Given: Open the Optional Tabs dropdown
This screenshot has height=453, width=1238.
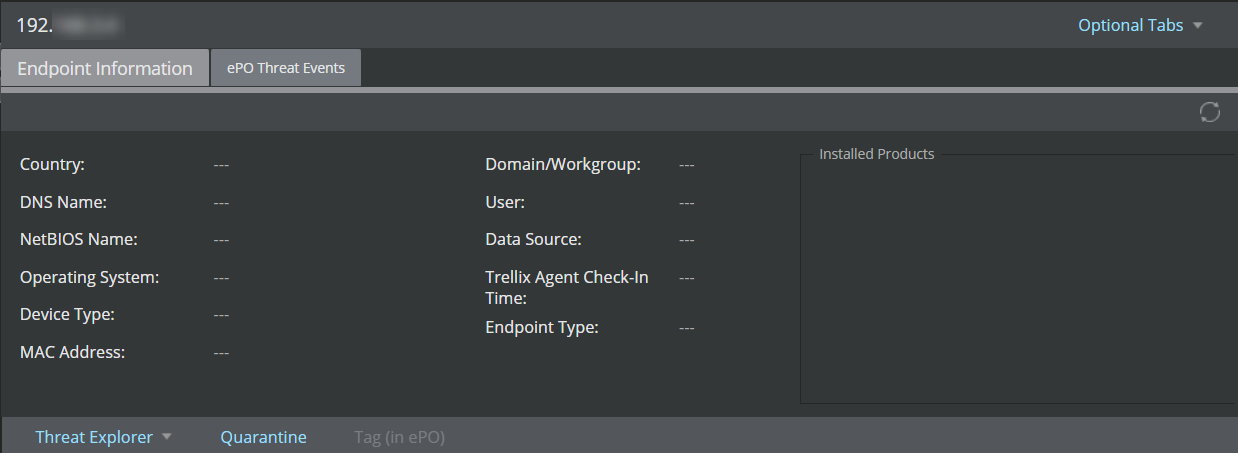Looking at the screenshot, I should (x=1140, y=25).
